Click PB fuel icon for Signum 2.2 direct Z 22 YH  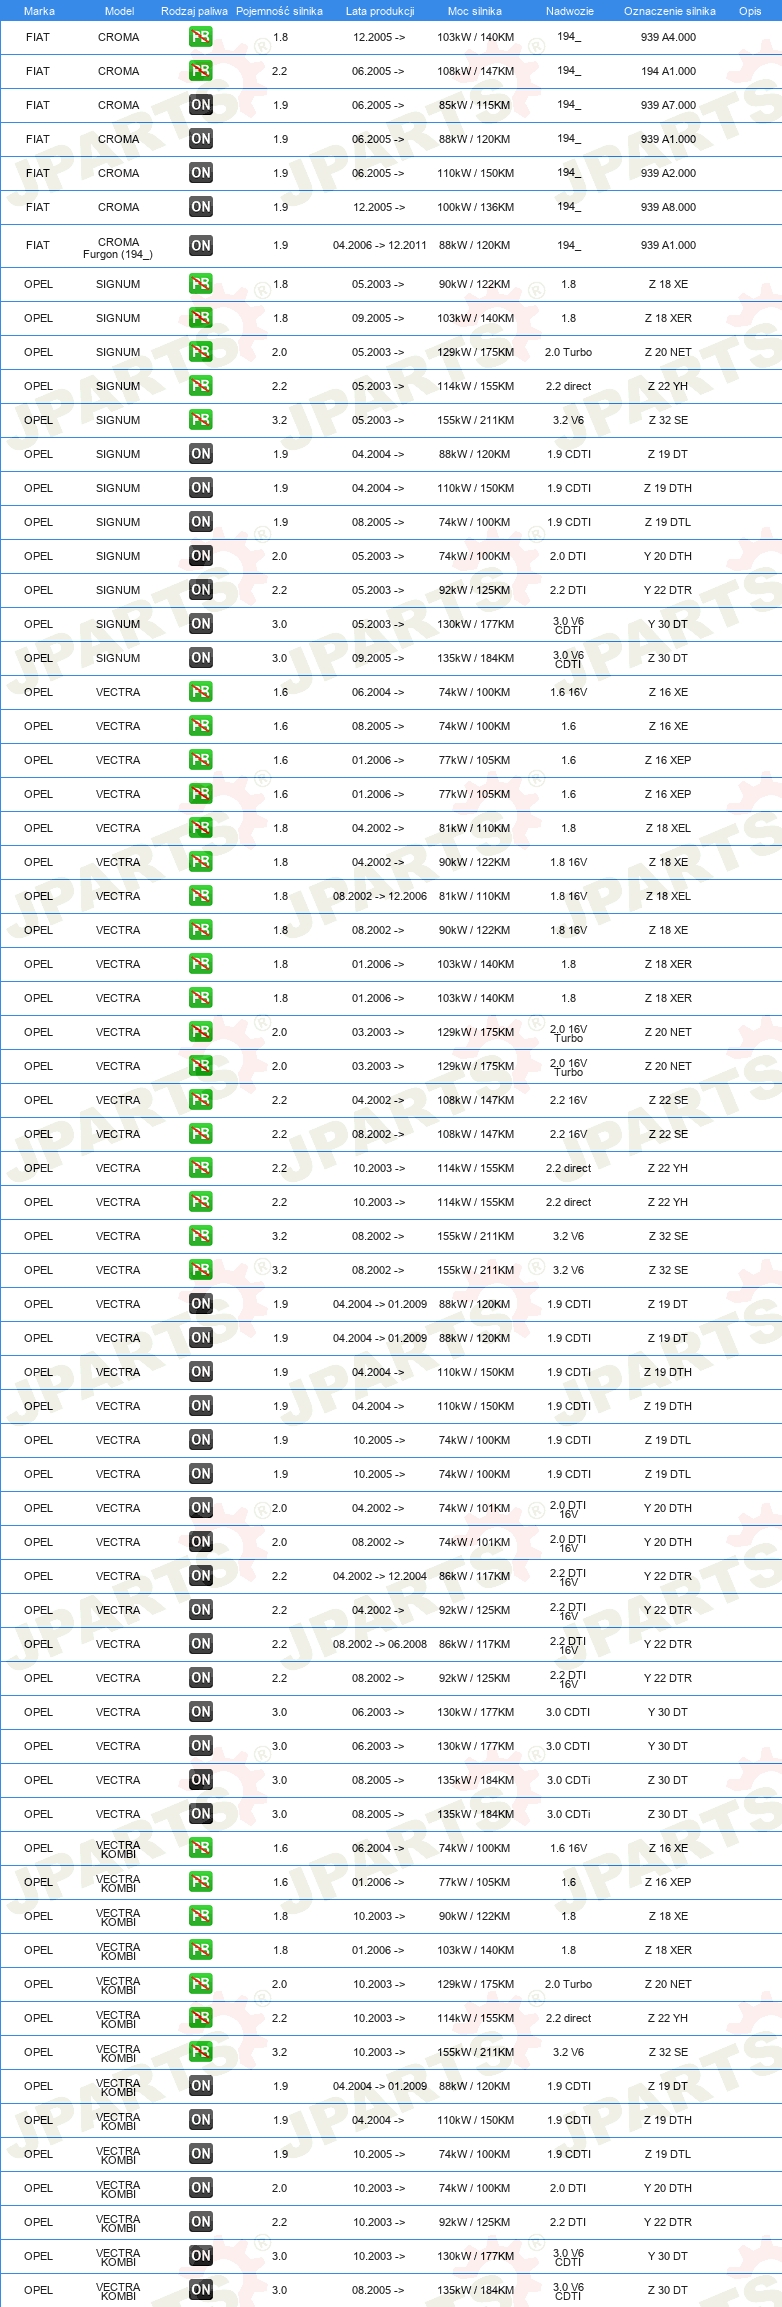pyautogui.click(x=201, y=386)
